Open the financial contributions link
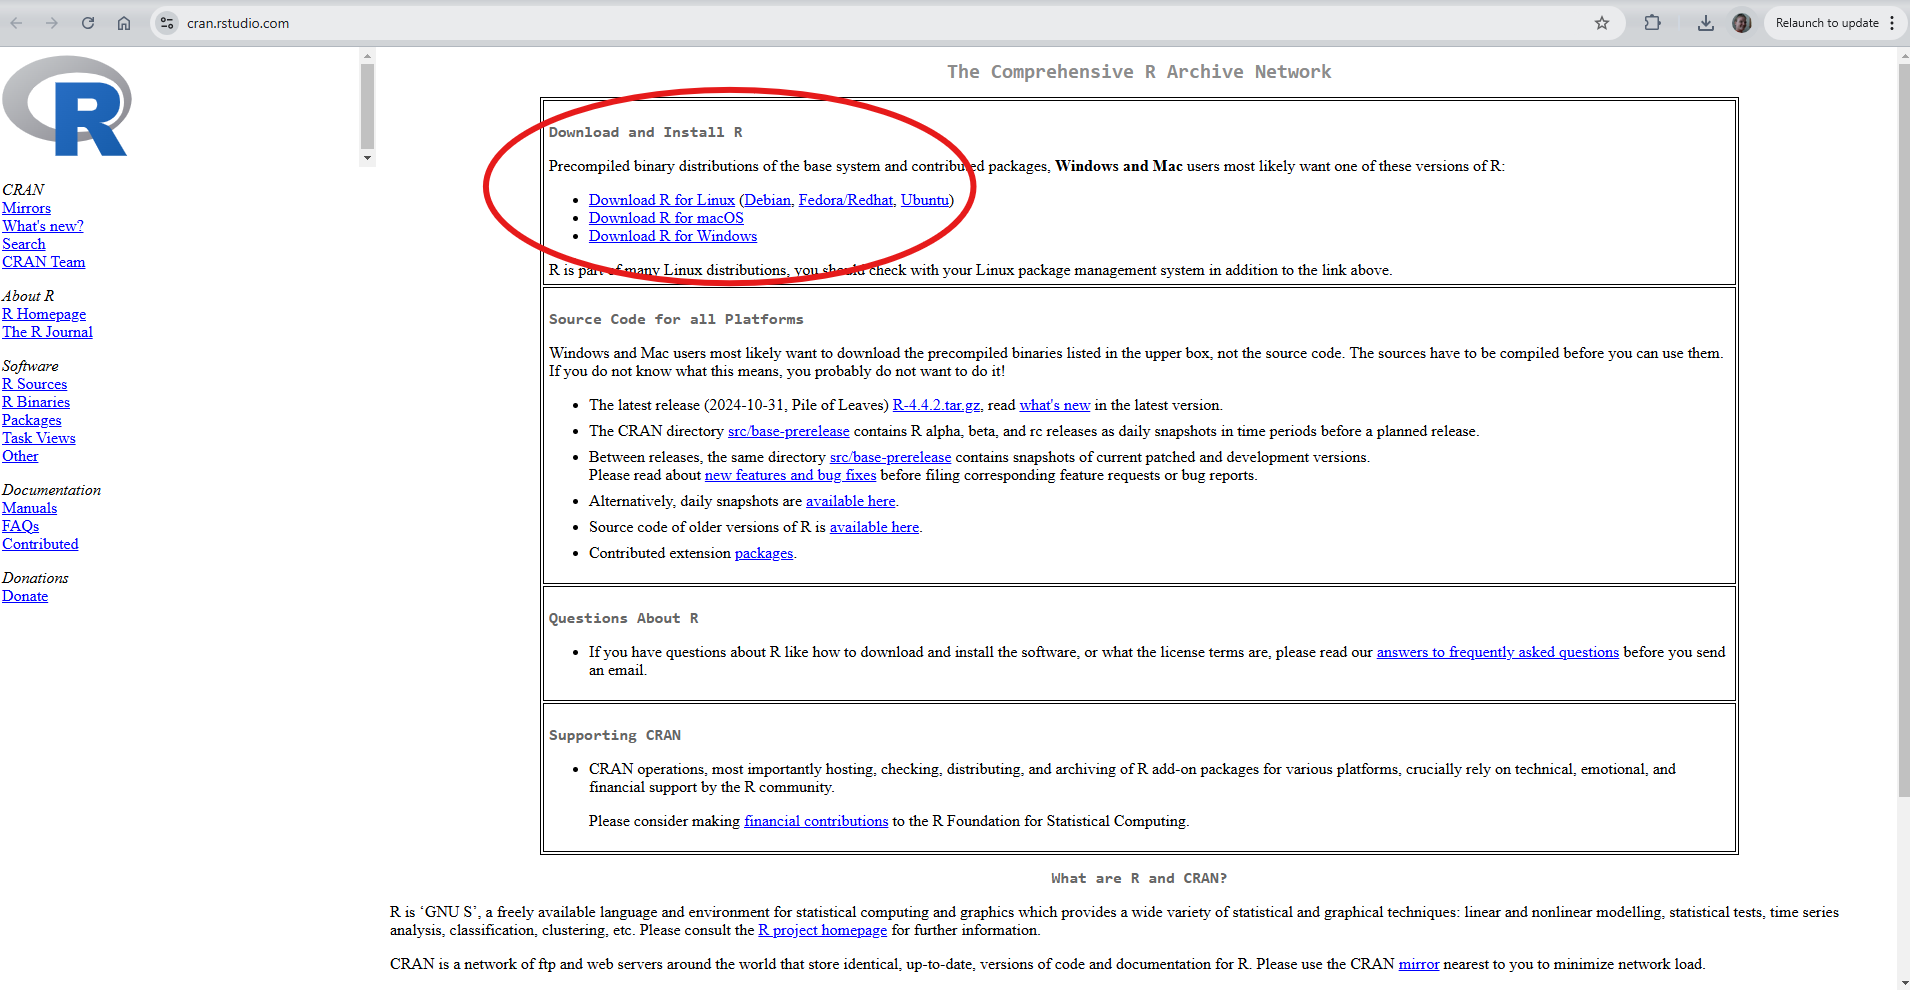The image size is (1910, 990). (x=816, y=821)
